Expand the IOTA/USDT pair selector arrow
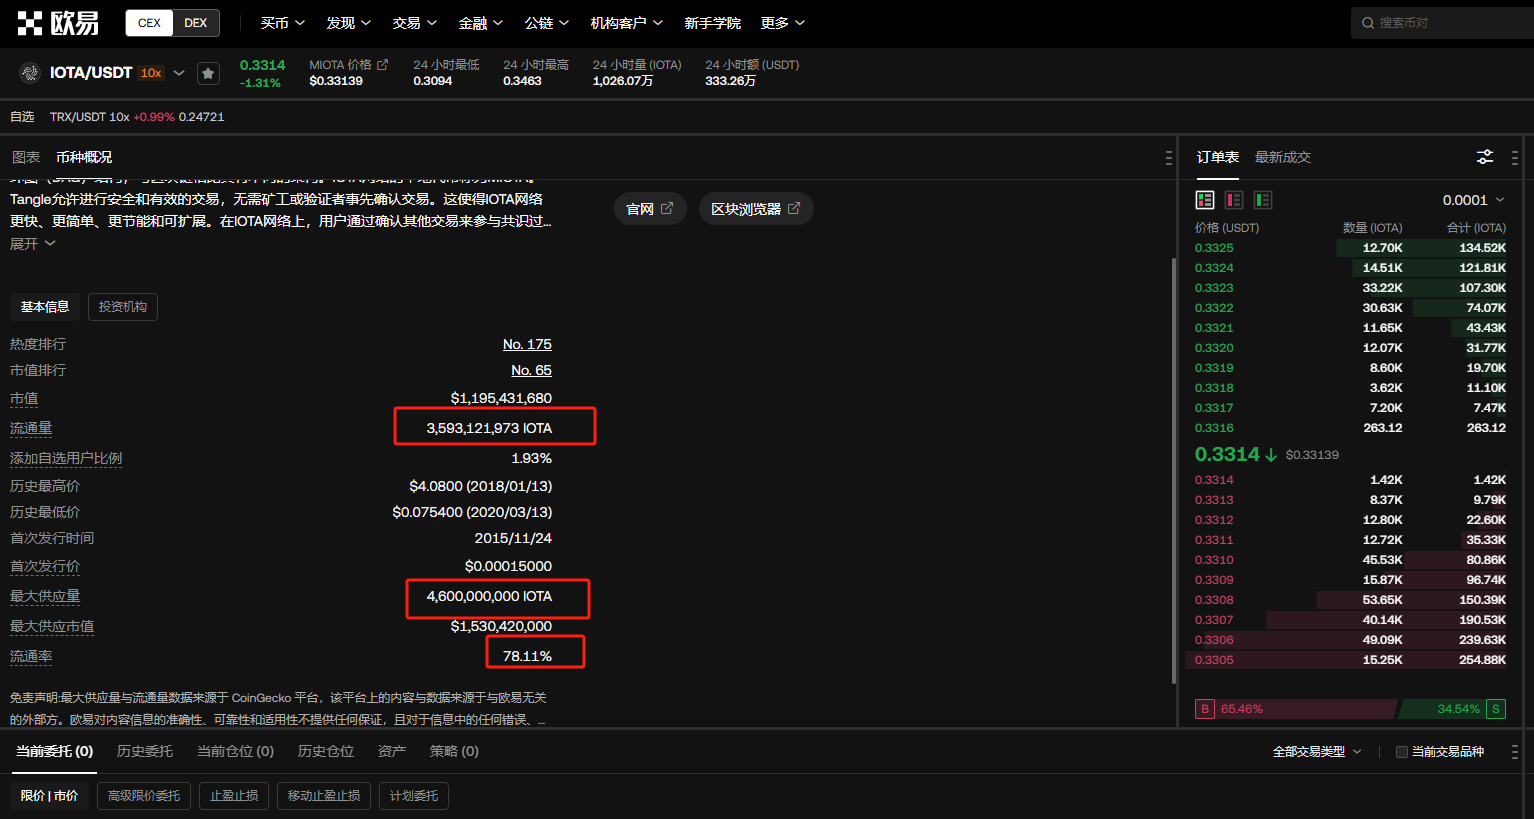The image size is (1534, 819). pyautogui.click(x=179, y=73)
